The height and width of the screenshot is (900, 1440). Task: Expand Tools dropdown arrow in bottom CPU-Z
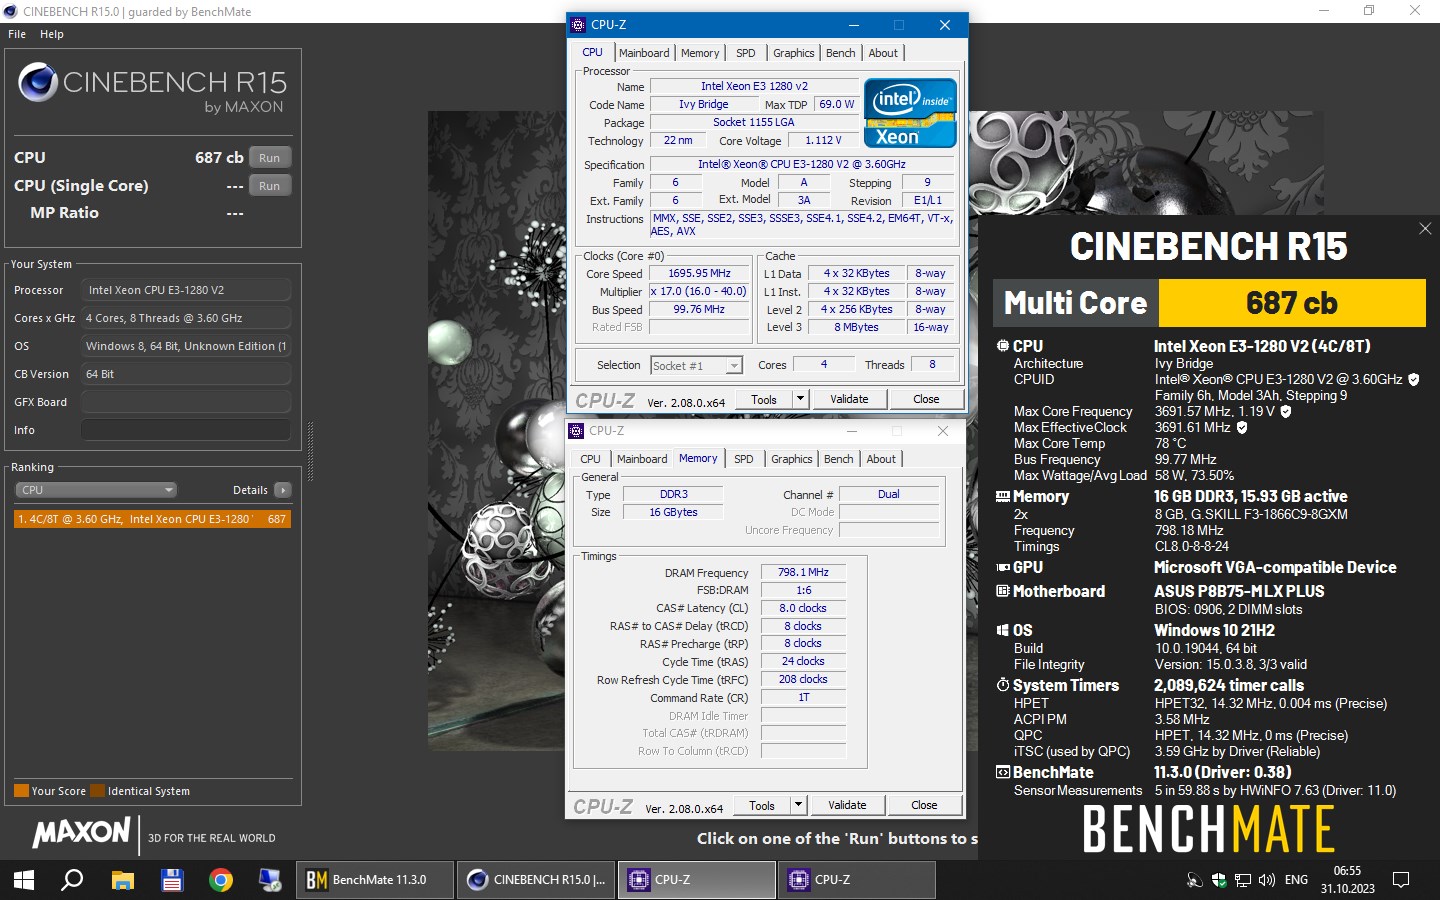click(x=798, y=805)
